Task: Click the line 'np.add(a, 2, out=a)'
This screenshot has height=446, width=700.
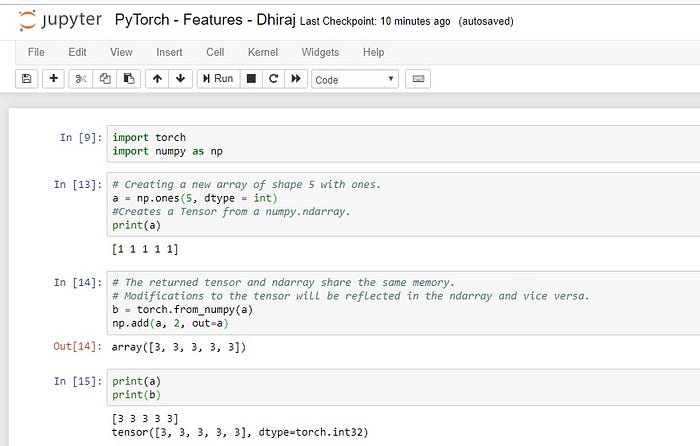Action: (170, 323)
